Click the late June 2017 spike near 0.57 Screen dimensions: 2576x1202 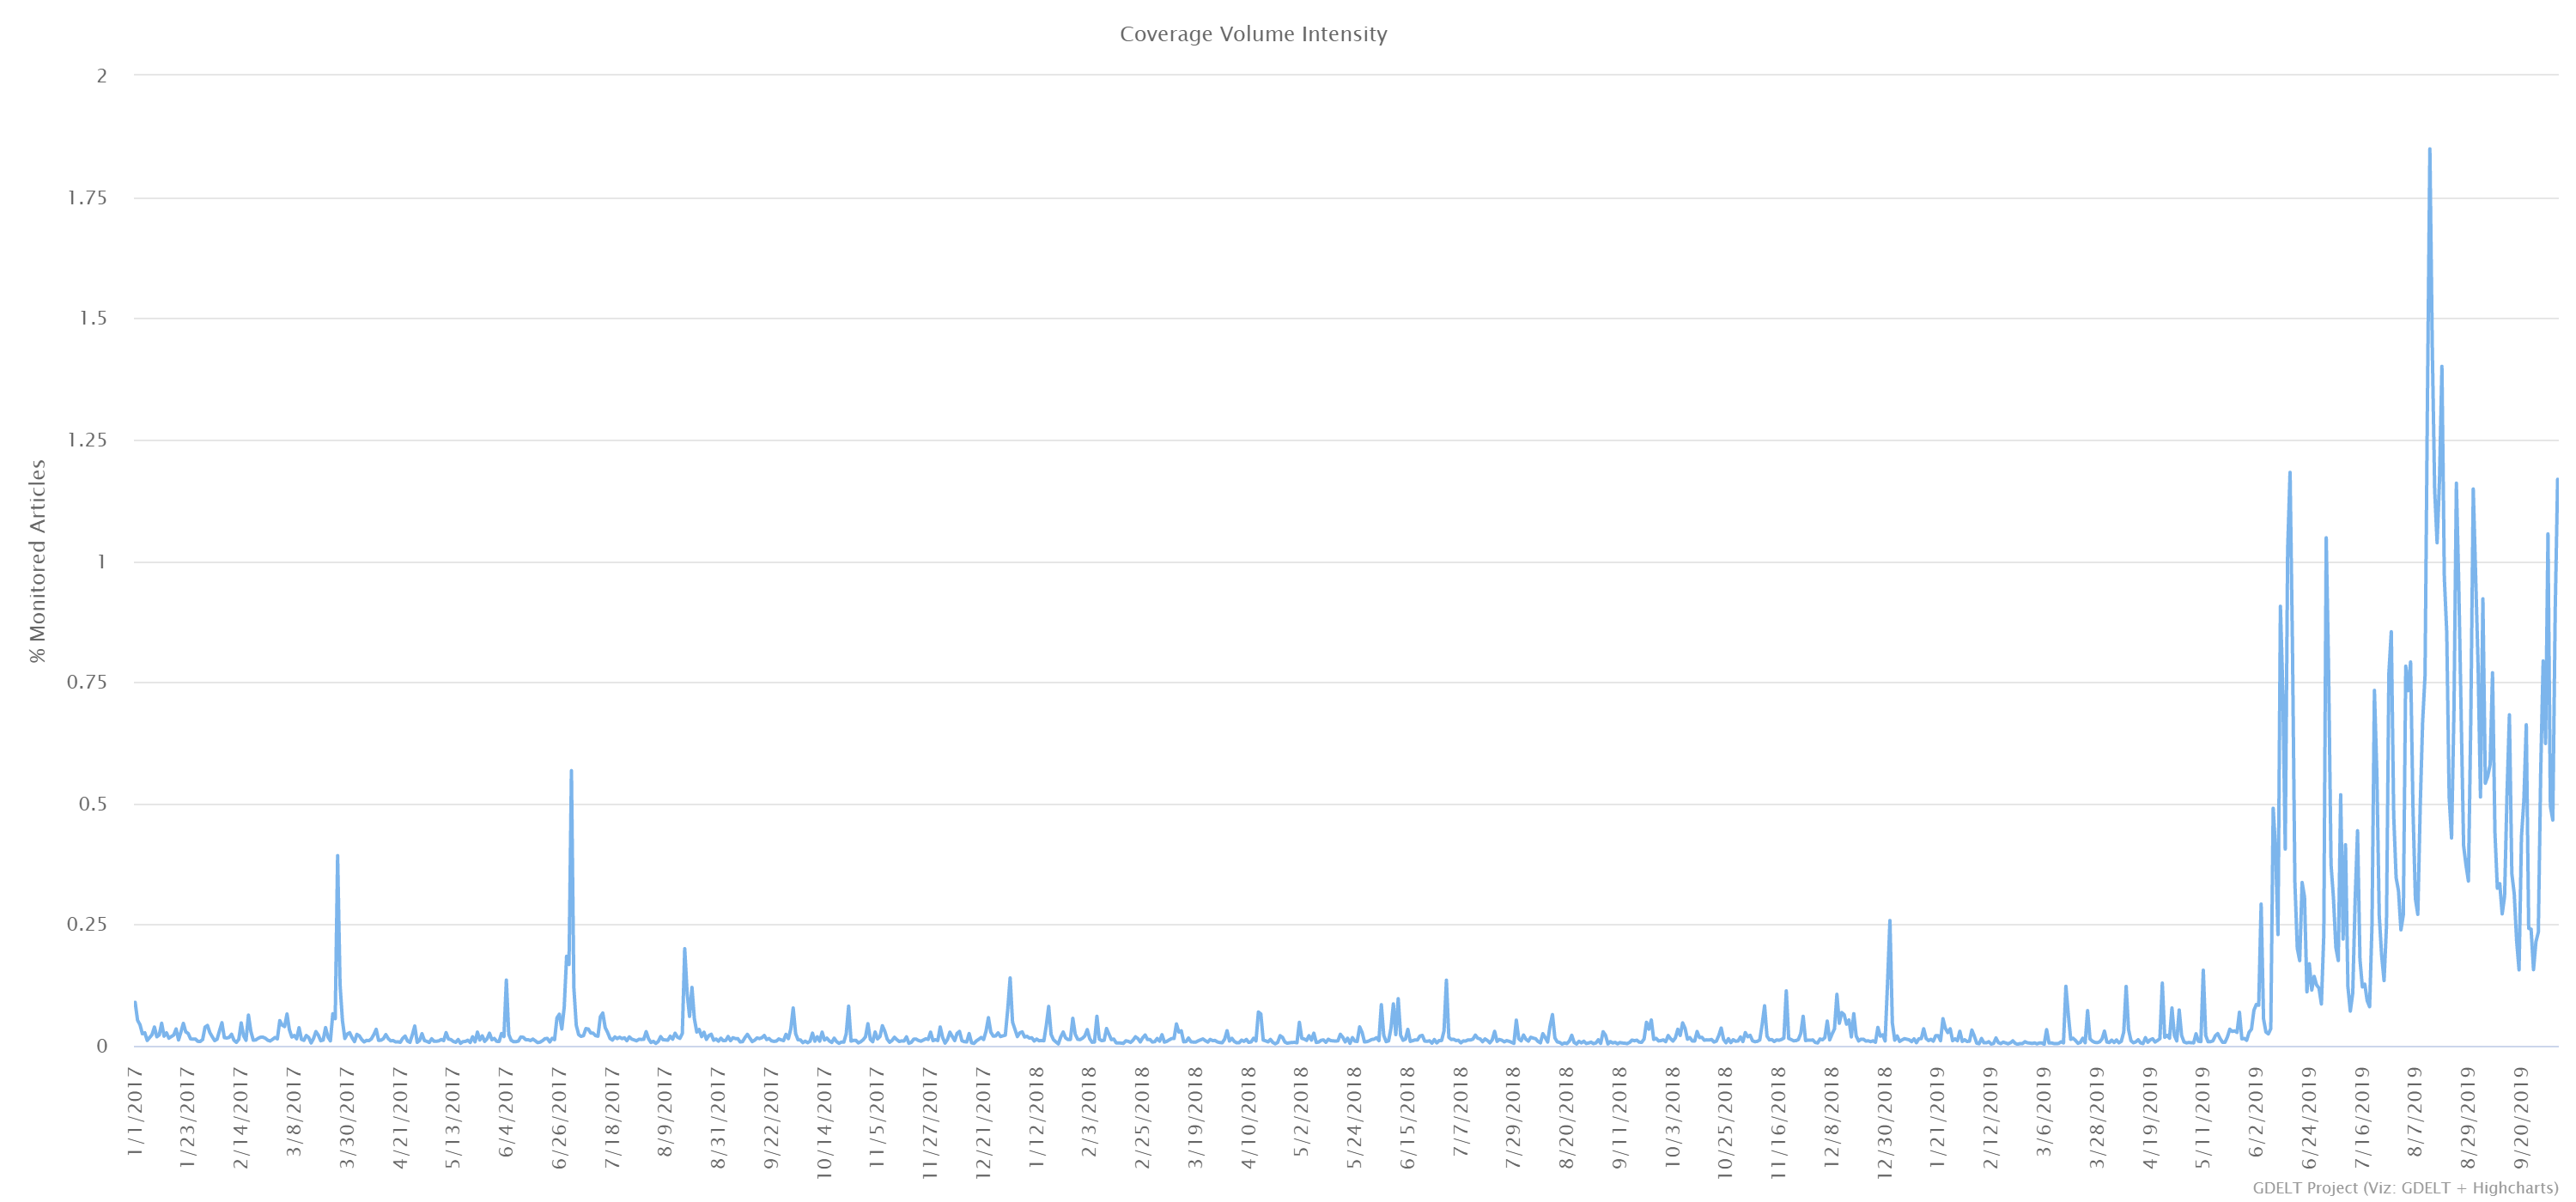571,771
